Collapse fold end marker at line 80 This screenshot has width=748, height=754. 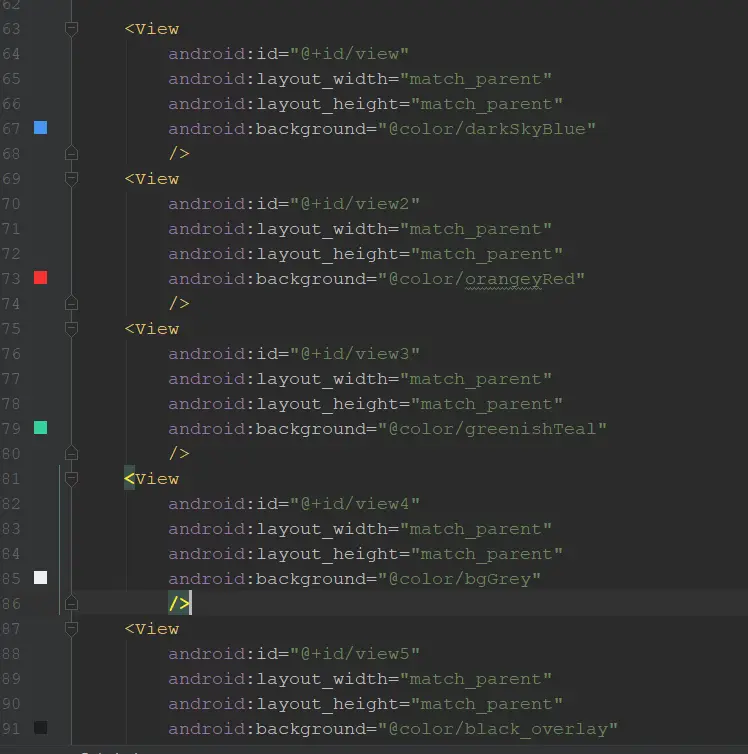pos(71,453)
